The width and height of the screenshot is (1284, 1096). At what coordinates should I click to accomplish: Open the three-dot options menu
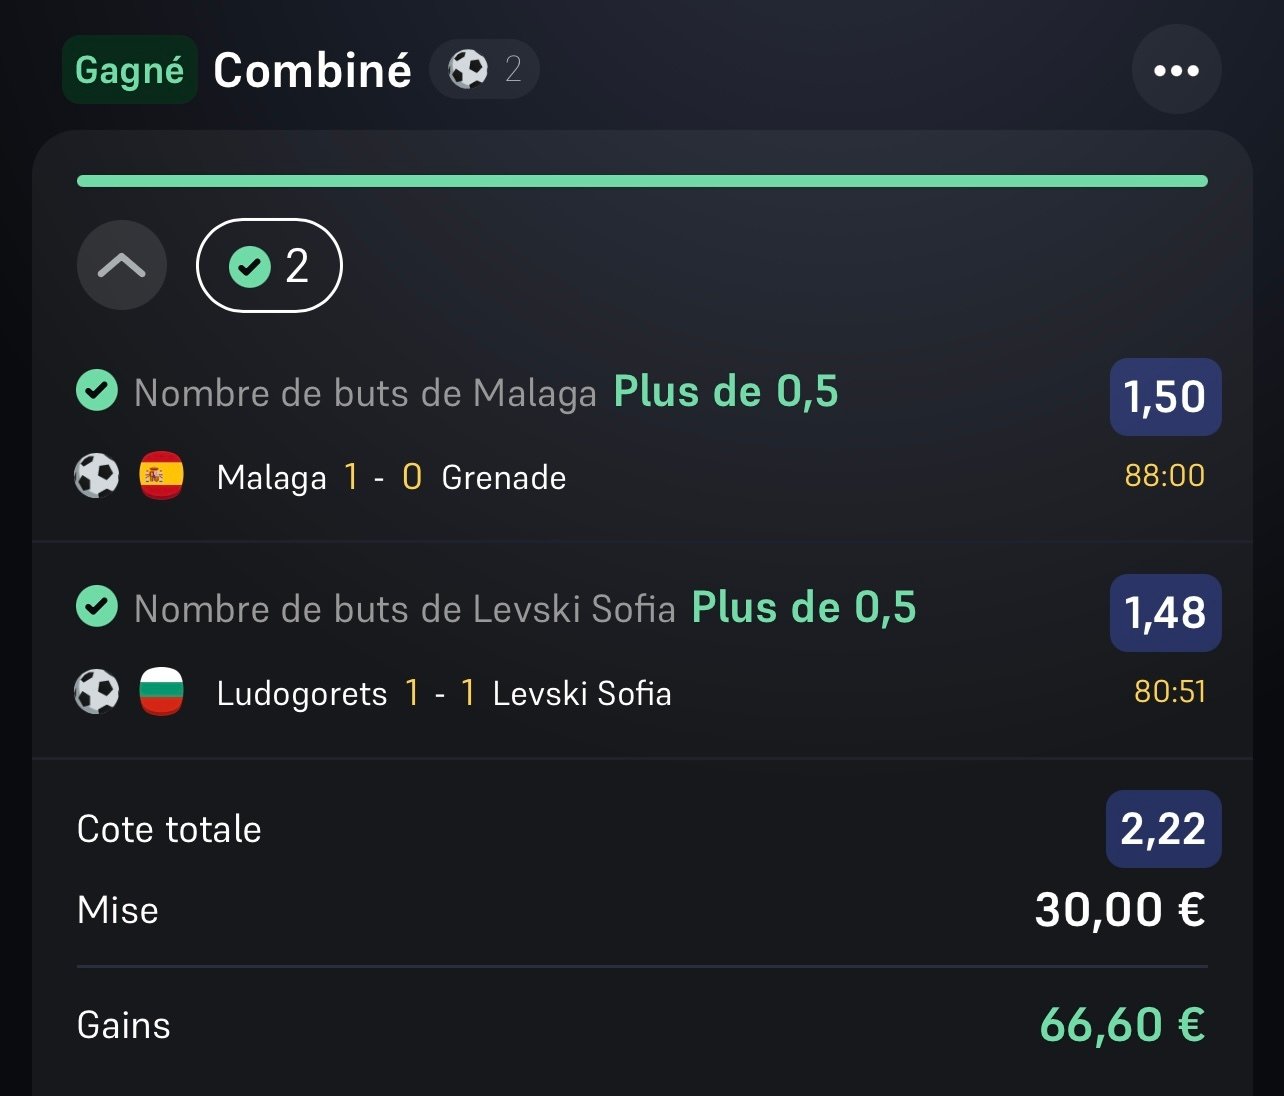1176,70
